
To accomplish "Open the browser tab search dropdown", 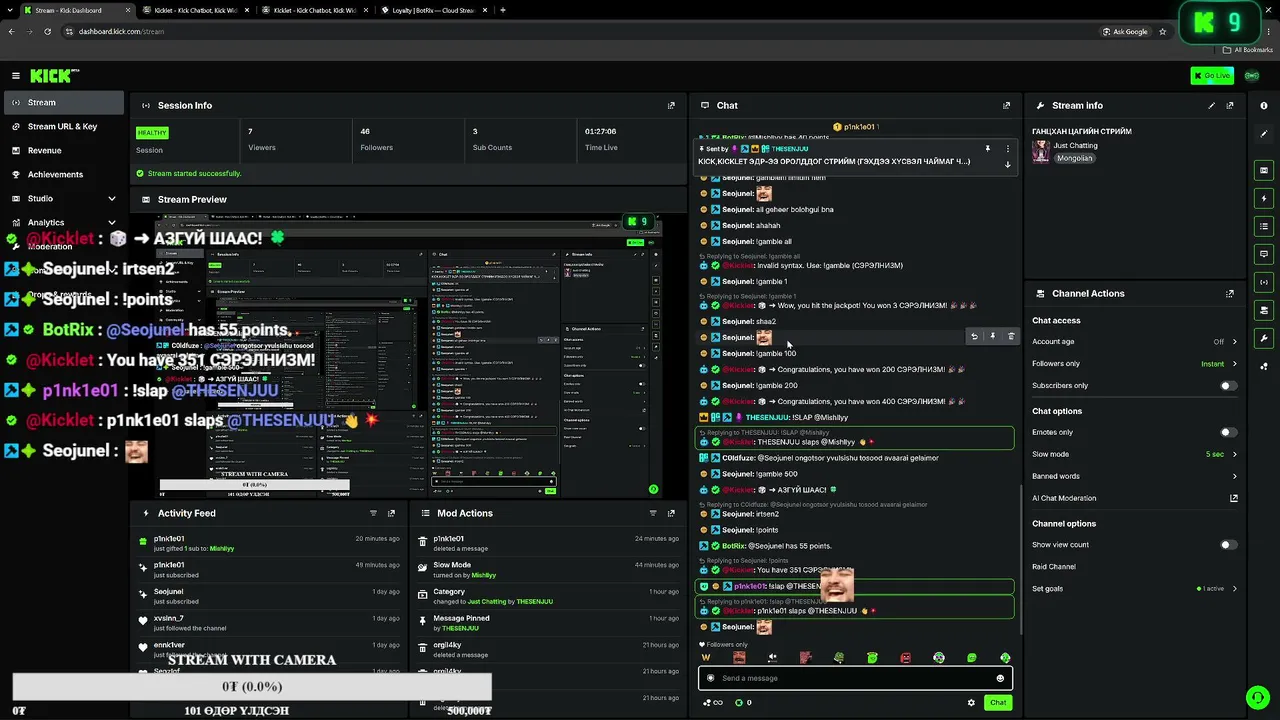I will coord(11,10).
